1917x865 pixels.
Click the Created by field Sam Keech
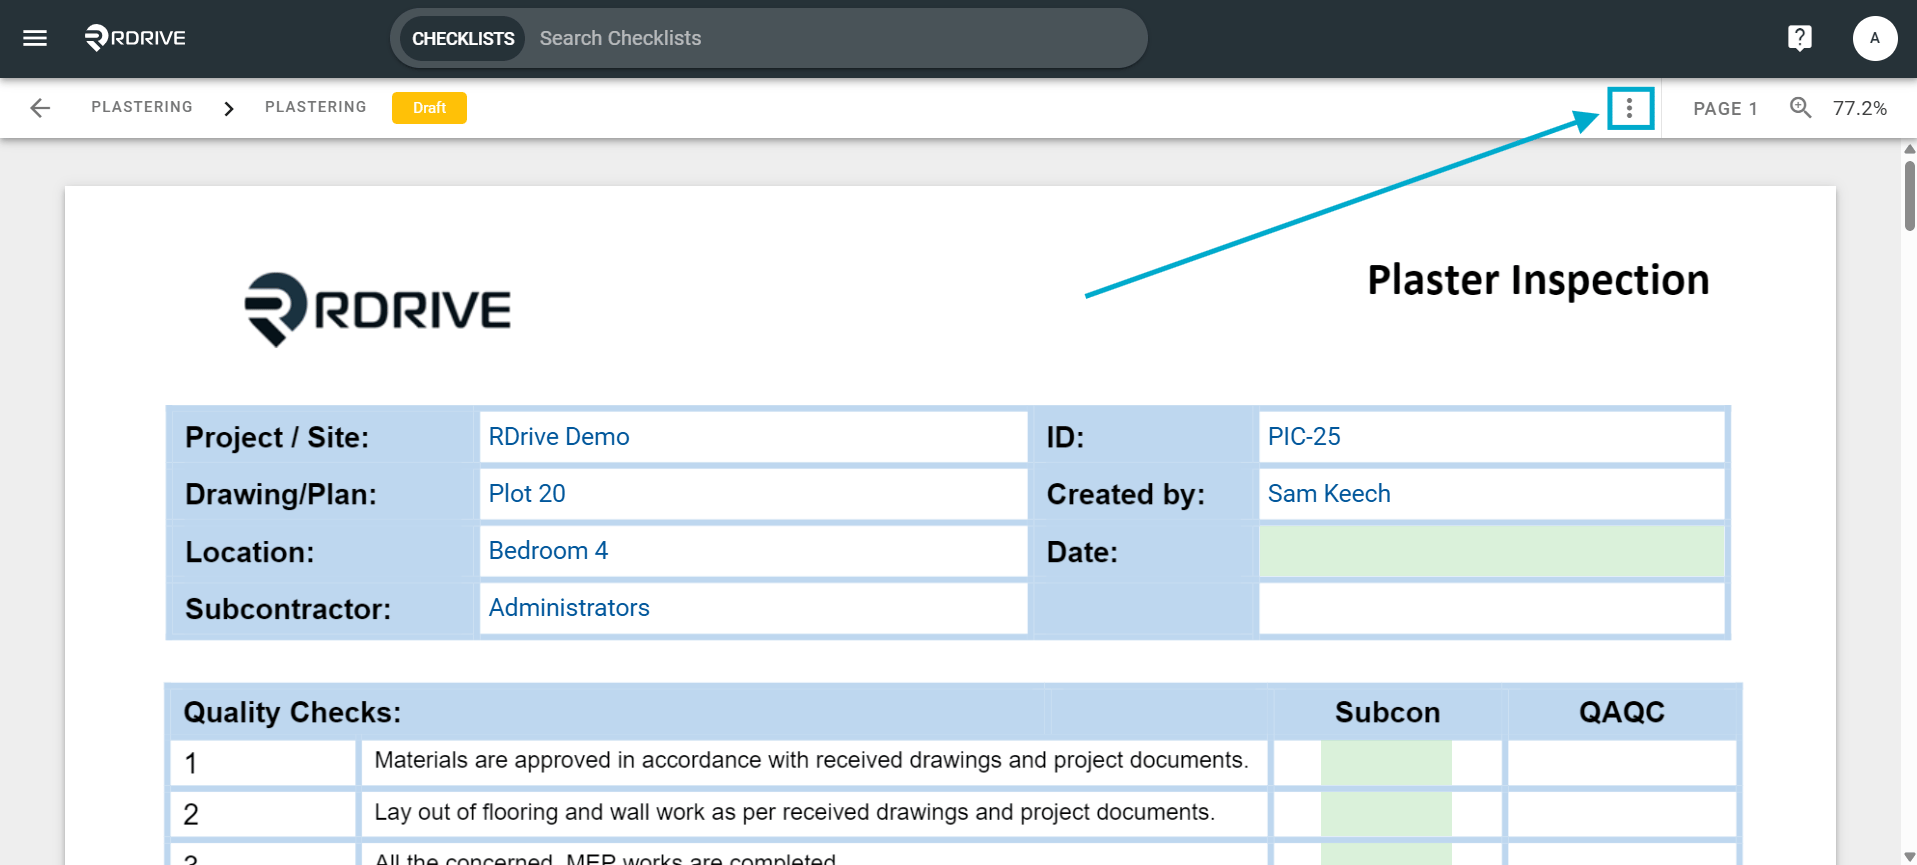coord(1491,494)
